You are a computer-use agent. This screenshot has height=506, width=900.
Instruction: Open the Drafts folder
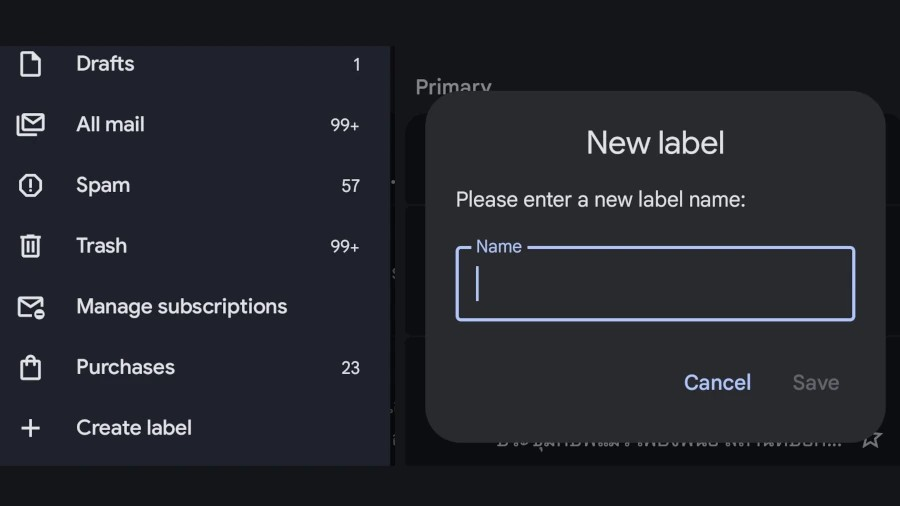[105, 64]
